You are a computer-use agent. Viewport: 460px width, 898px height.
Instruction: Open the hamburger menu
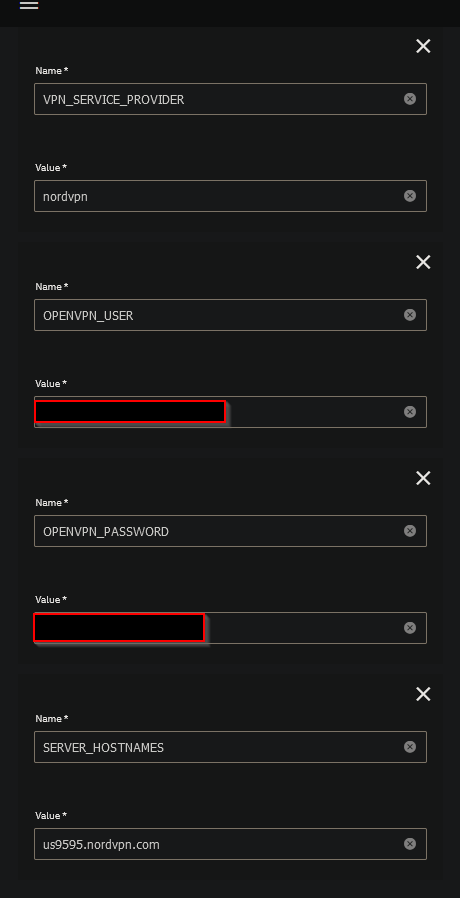click(x=29, y=5)
